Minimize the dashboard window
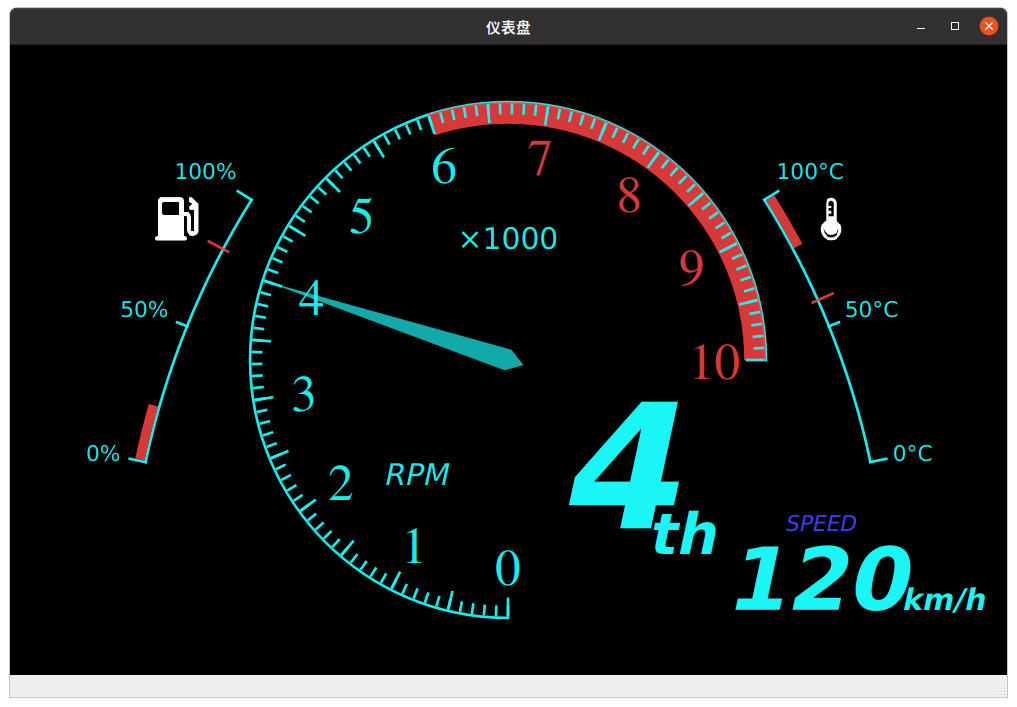The width and height of the screenshot is (1017, 707). click(921, 27)
